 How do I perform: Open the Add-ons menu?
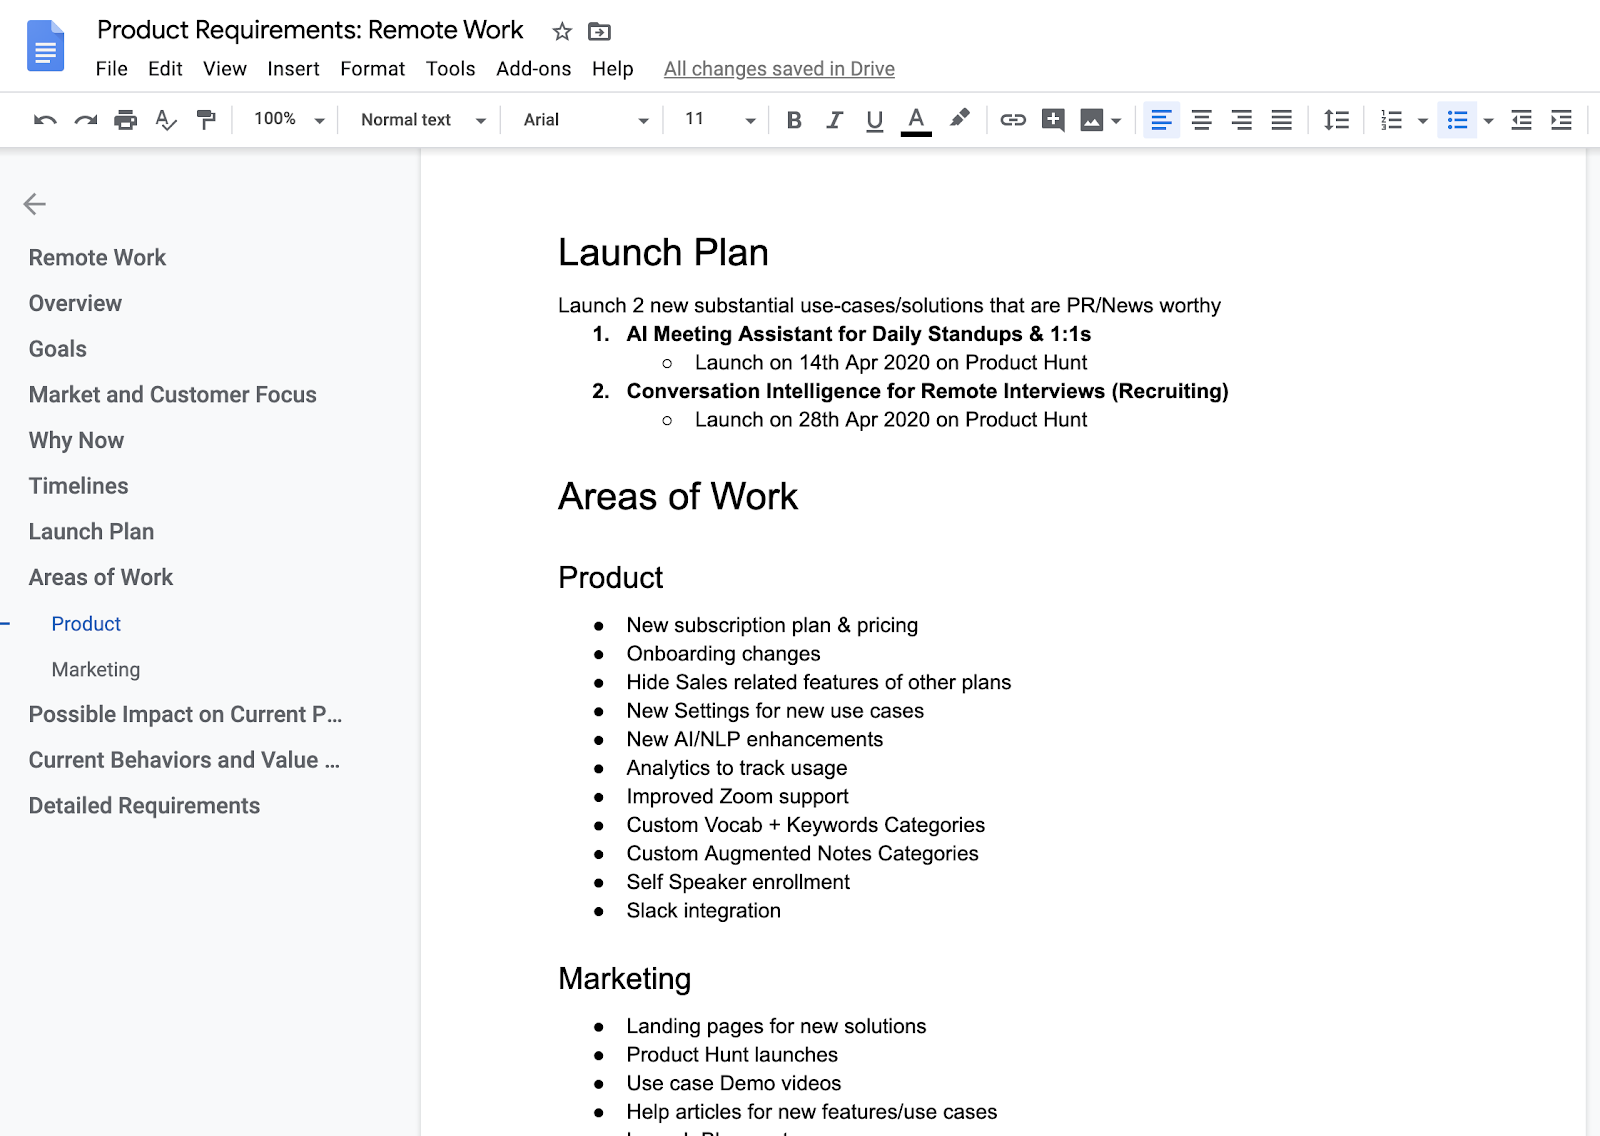click(x=534, y=69)
